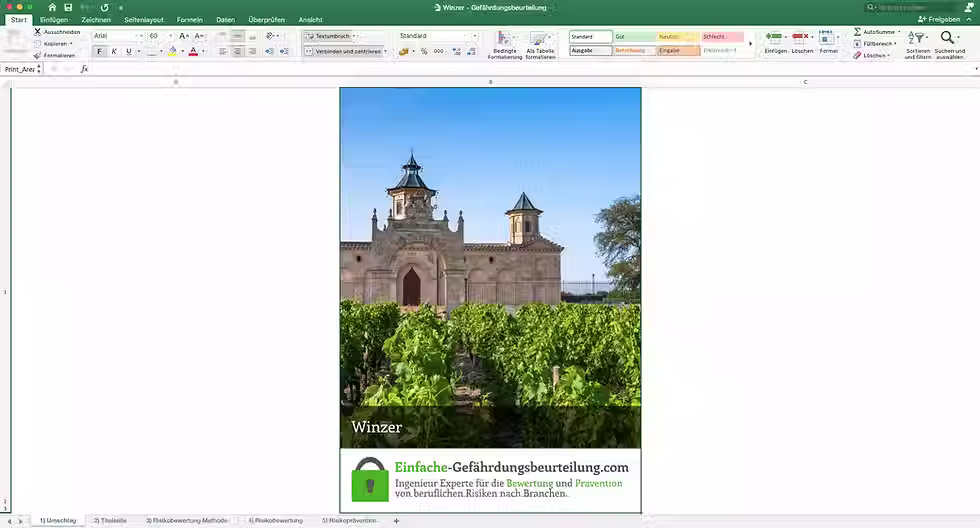
Task: Click the search field in title bar
Action: click(x=912, y=7)
